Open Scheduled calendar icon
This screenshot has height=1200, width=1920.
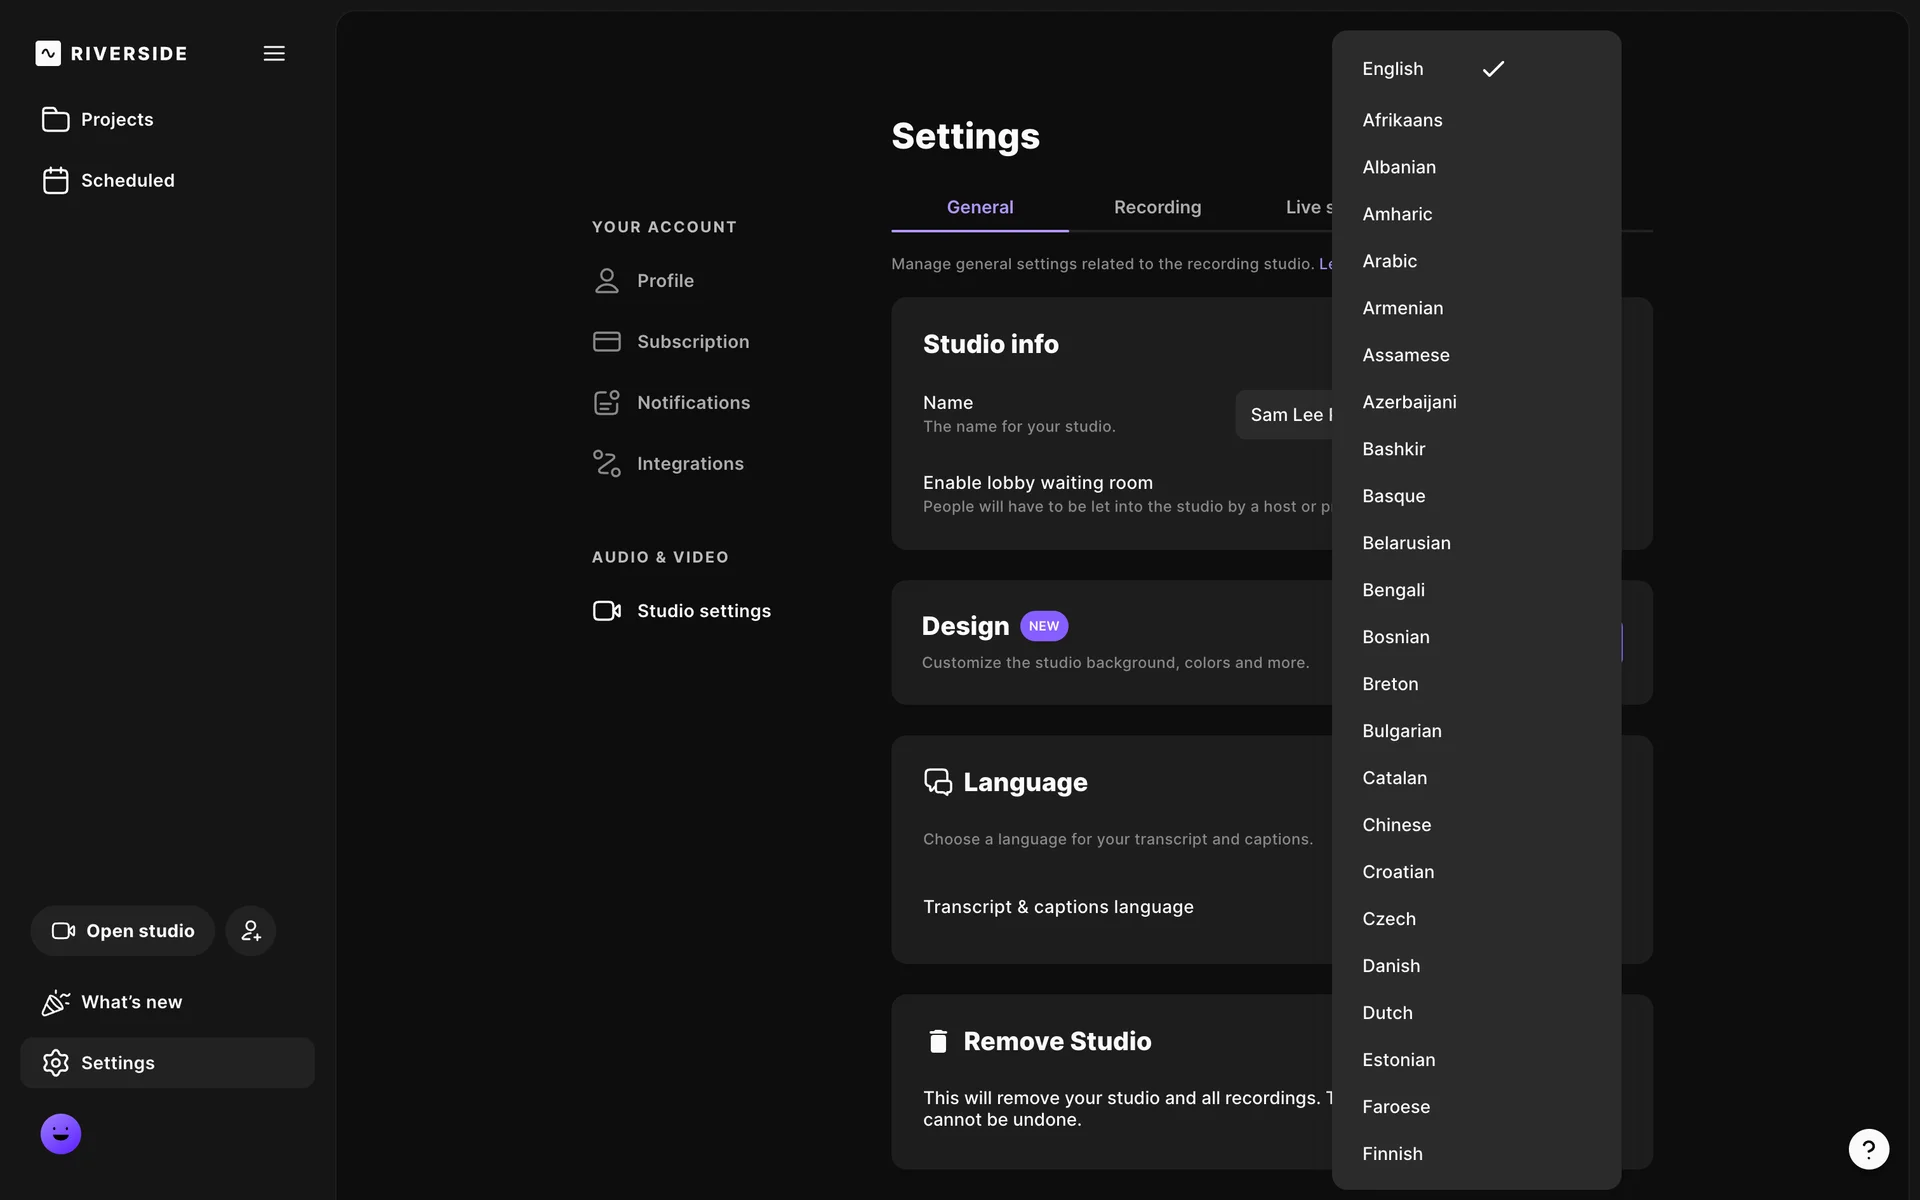click(x=56, y=180)
